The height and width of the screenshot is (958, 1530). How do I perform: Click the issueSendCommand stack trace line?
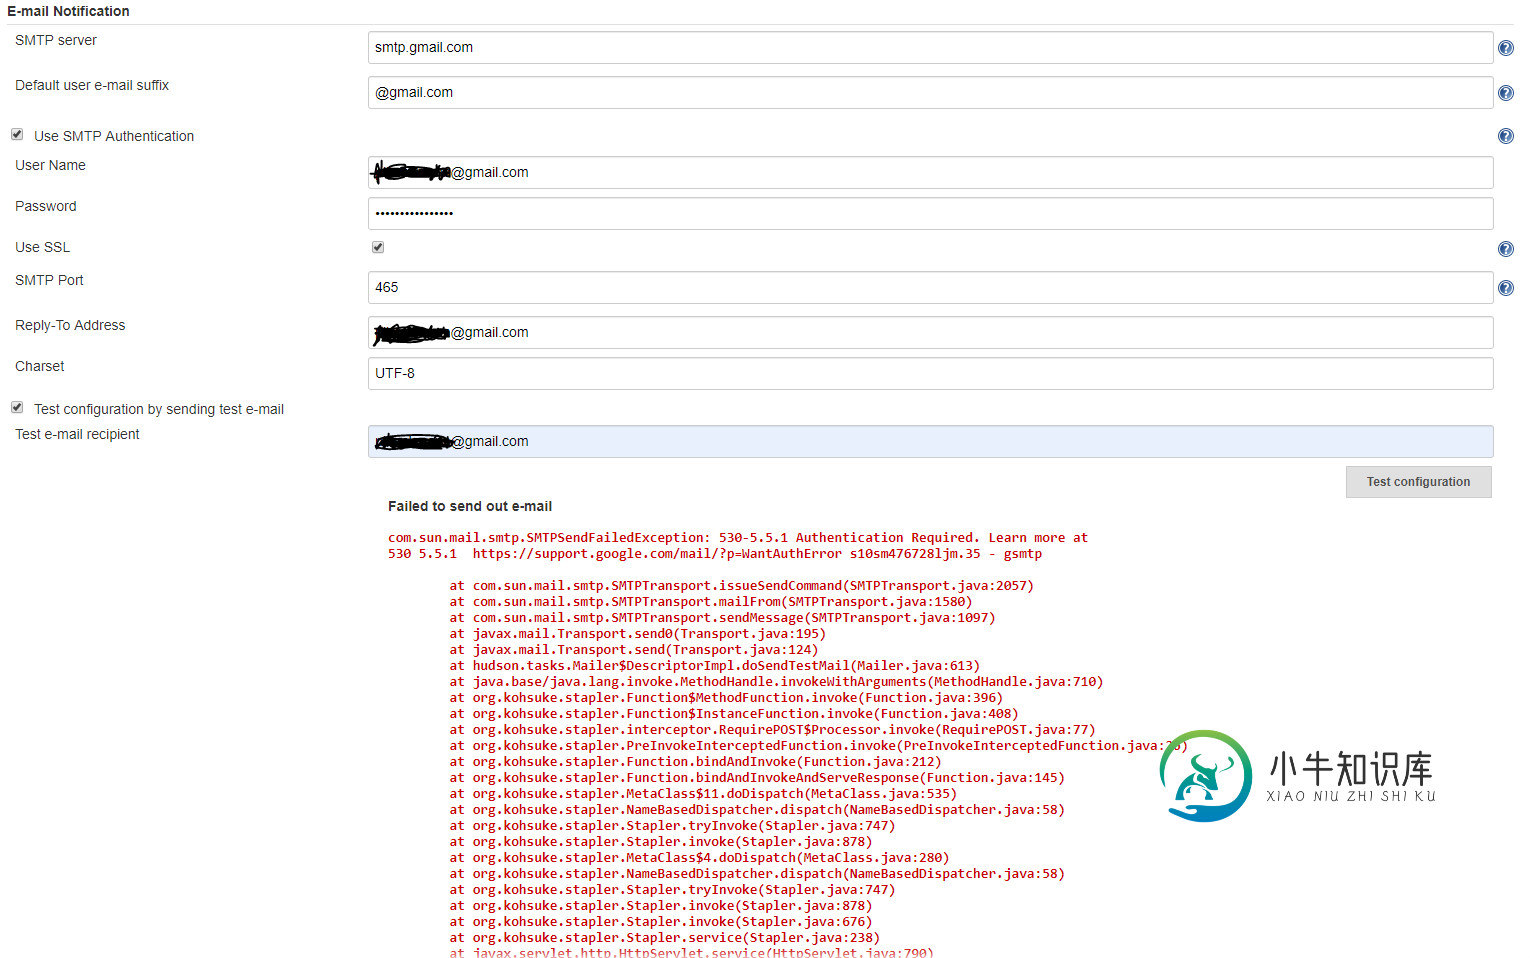741,586
